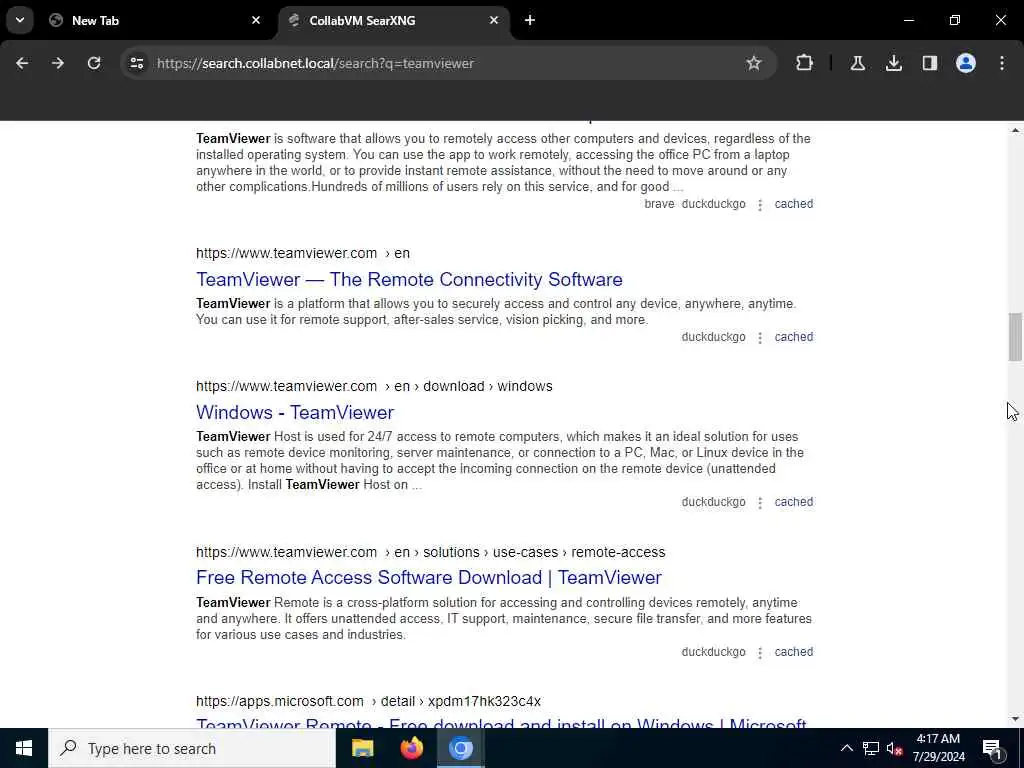Open options dots for Free Remote Access result
Viewport: 1024px width, 768px height.
(760, 652)
